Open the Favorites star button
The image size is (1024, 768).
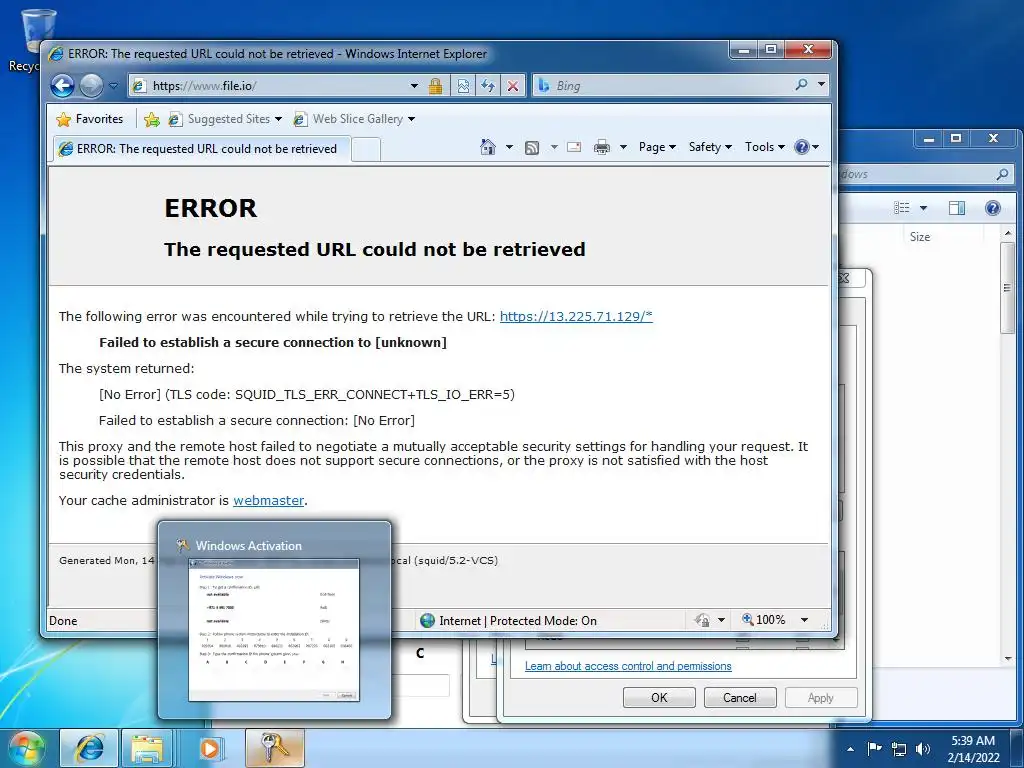pos(89,119)
